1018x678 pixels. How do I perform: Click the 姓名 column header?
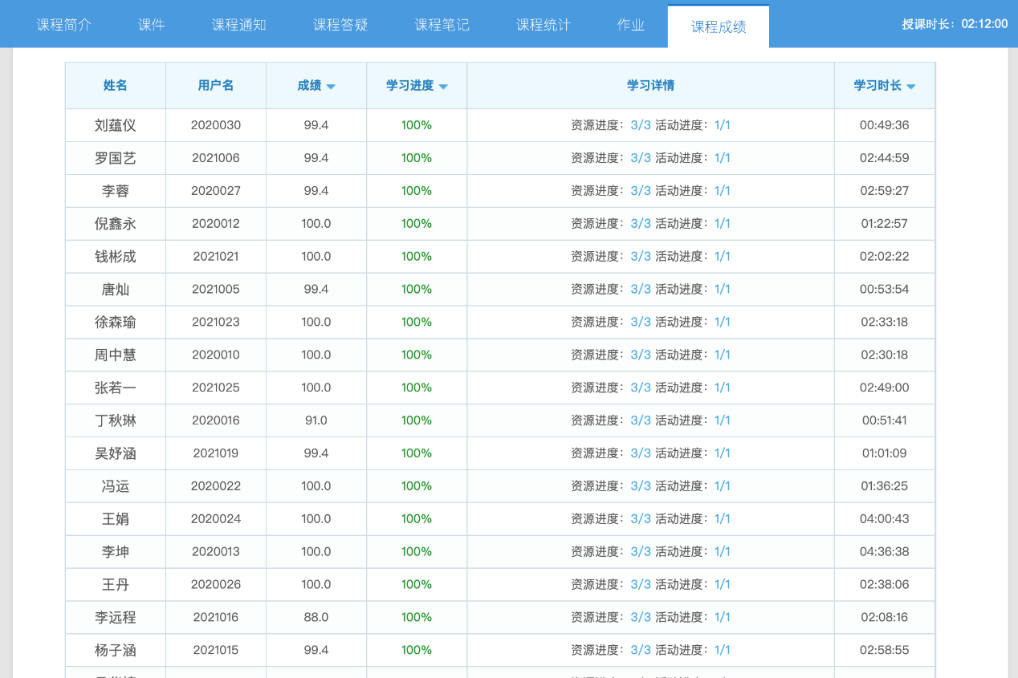(x=115, y=86)
